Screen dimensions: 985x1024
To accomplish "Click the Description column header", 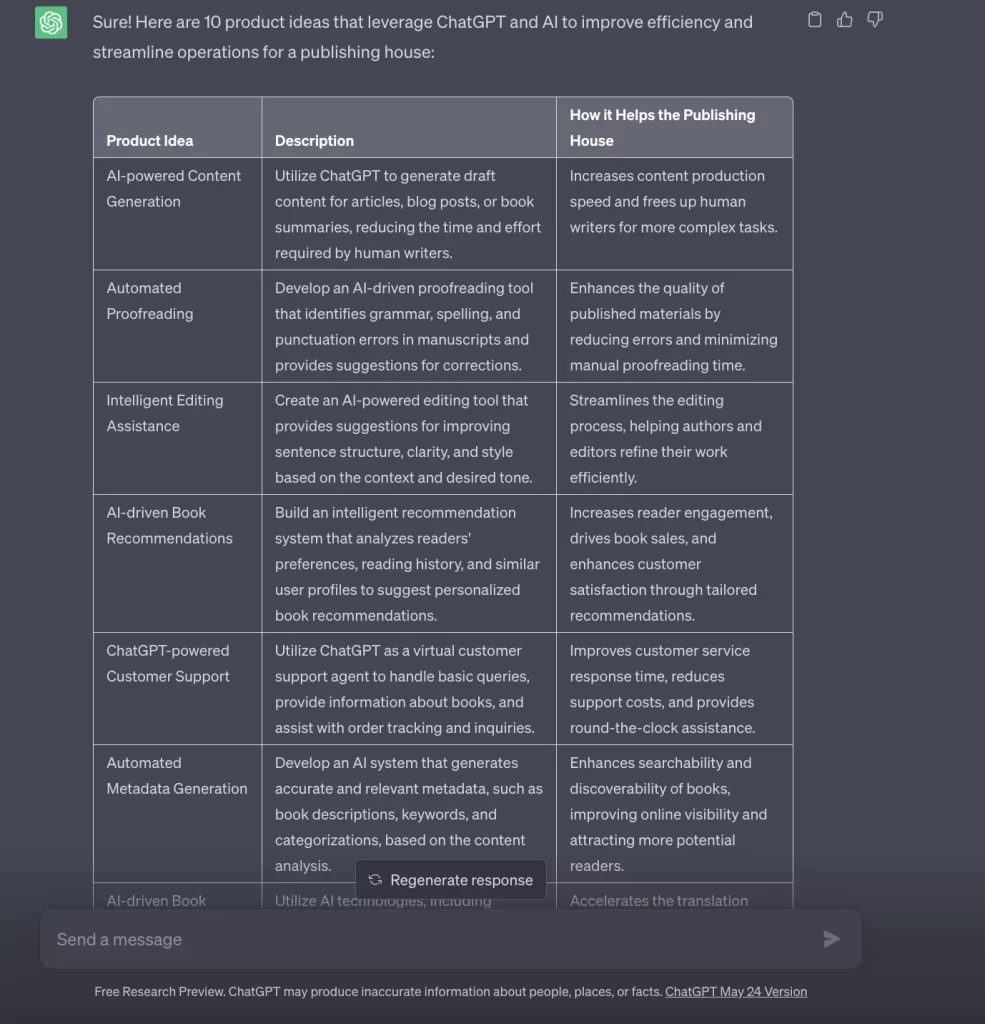I will coord(314,141).
